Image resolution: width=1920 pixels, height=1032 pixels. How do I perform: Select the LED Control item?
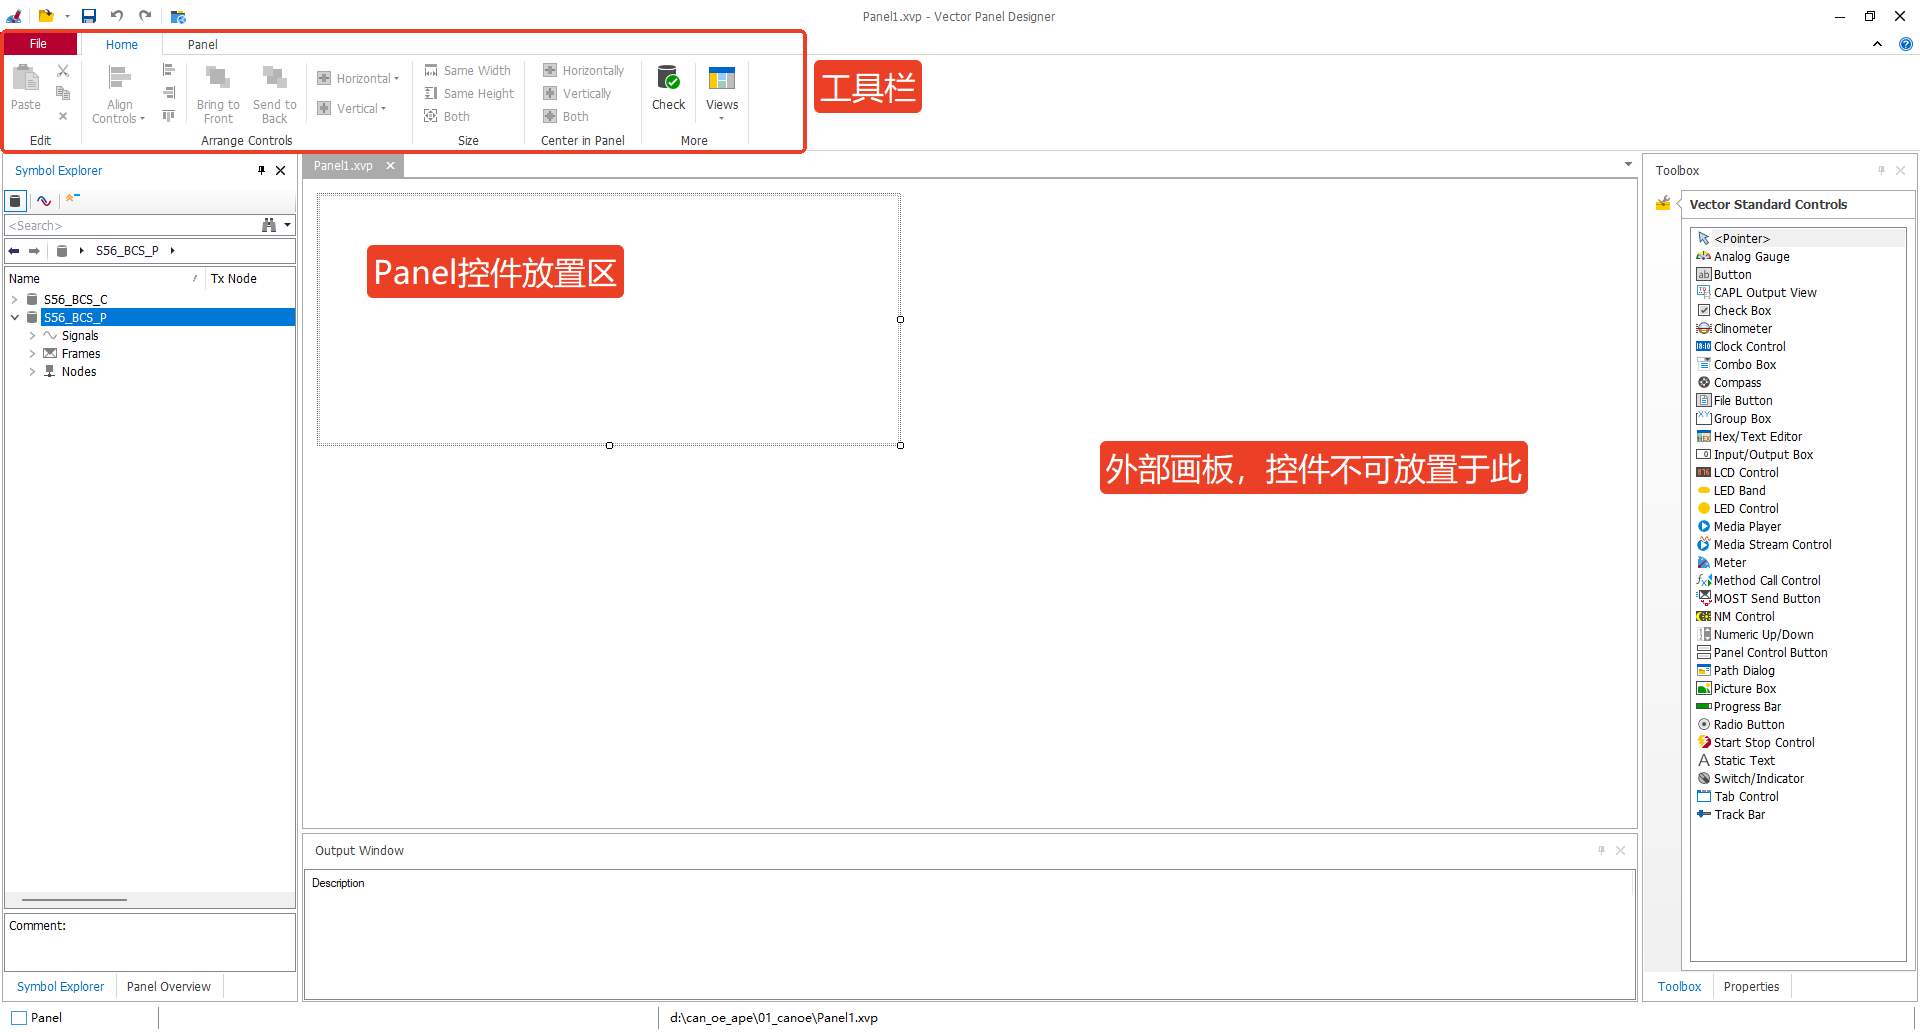1738,509
